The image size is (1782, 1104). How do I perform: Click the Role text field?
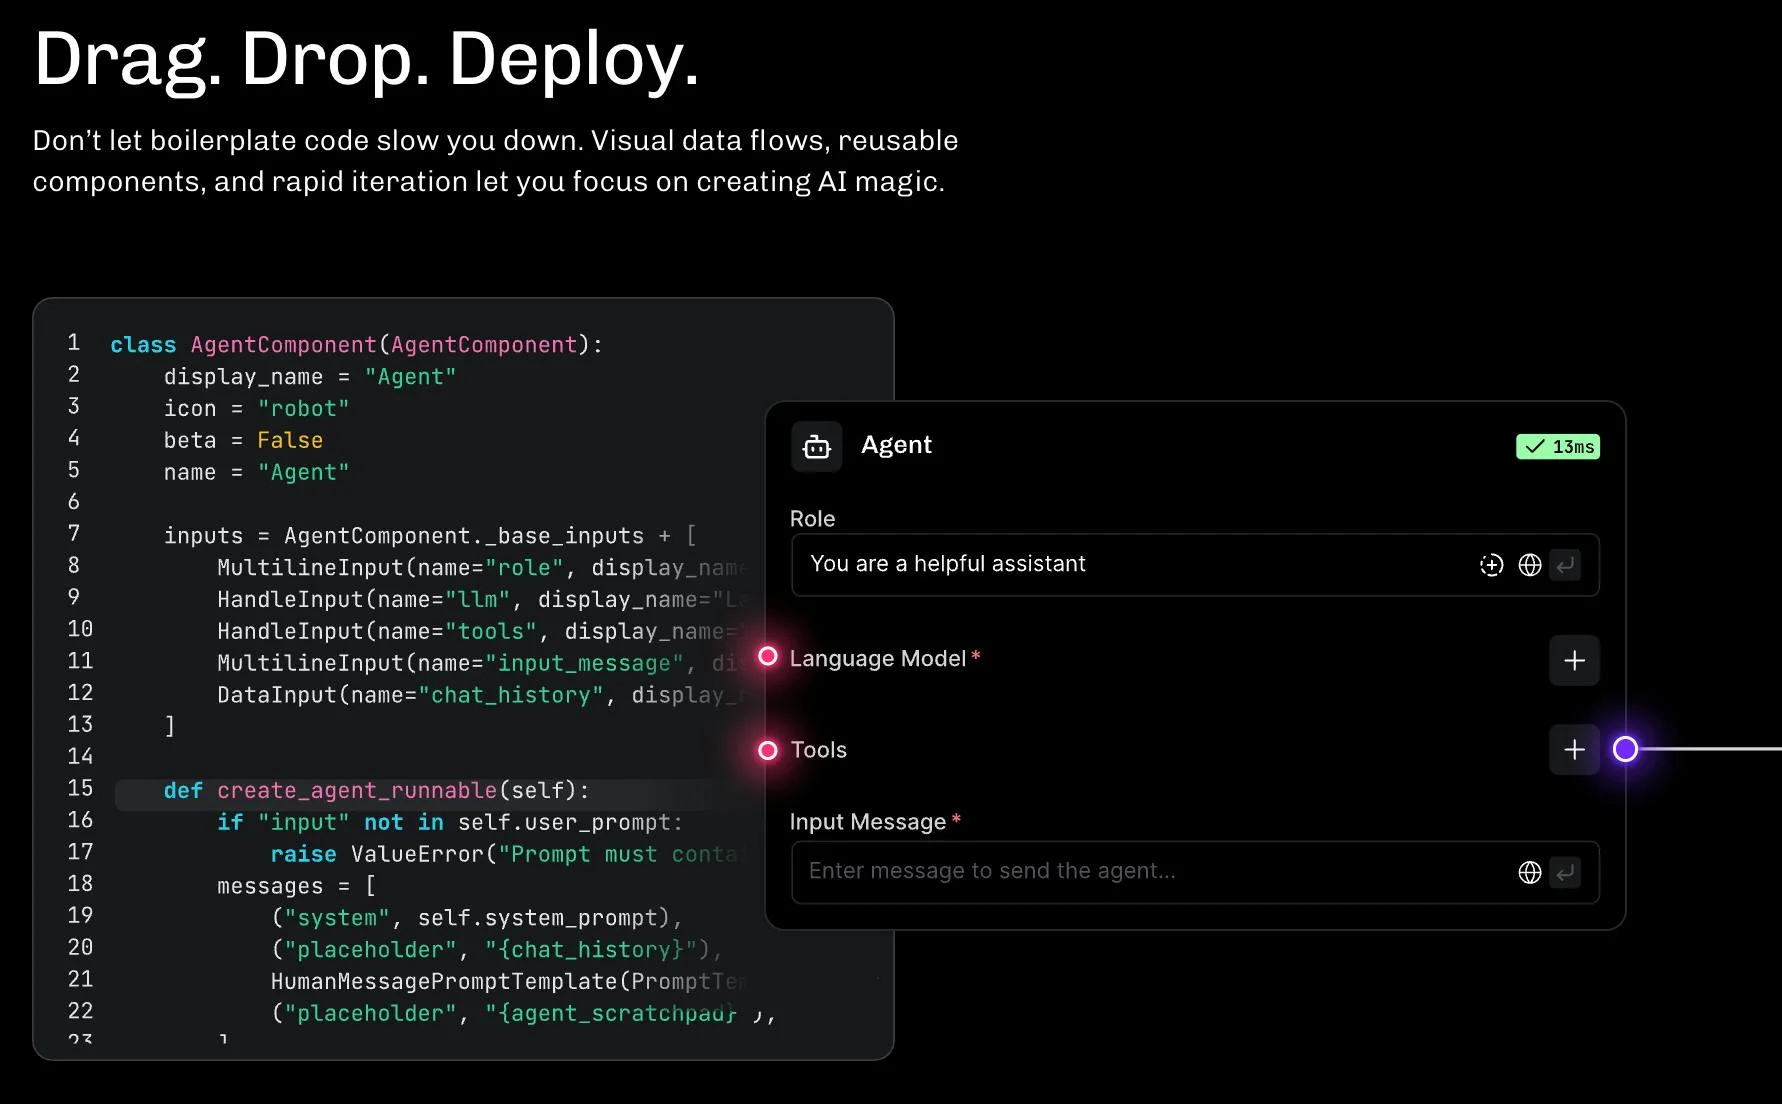tap(1195, 565)
